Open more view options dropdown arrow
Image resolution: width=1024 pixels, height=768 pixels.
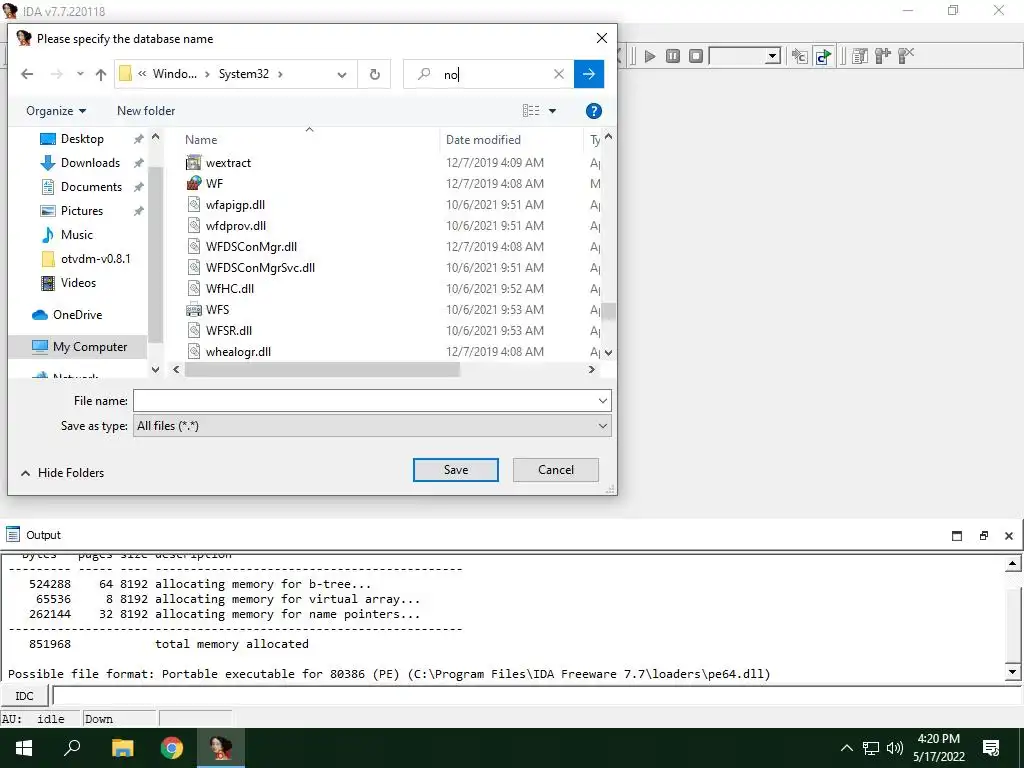(x=552, y=111)
